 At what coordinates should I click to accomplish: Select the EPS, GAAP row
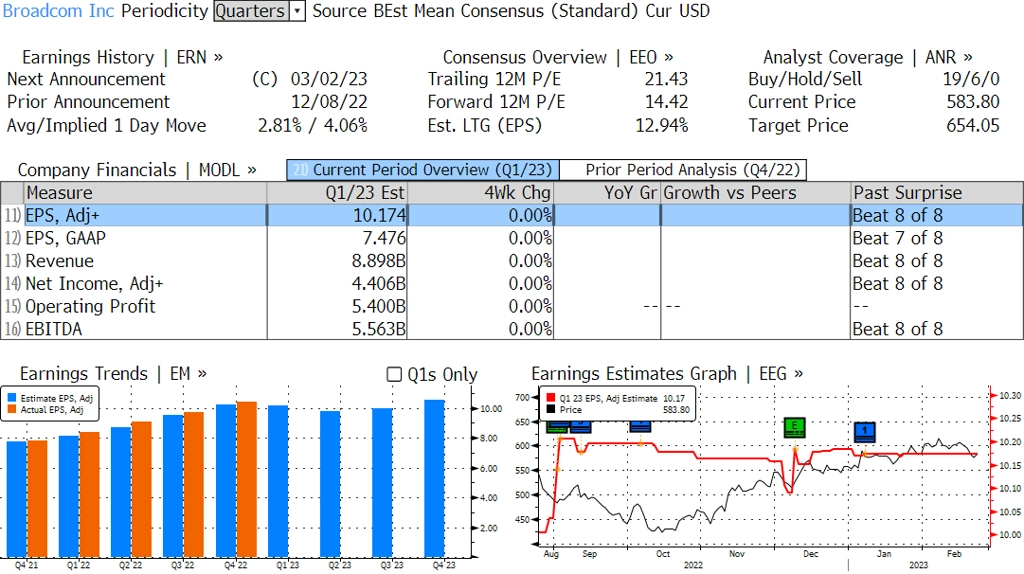[512, 238]
